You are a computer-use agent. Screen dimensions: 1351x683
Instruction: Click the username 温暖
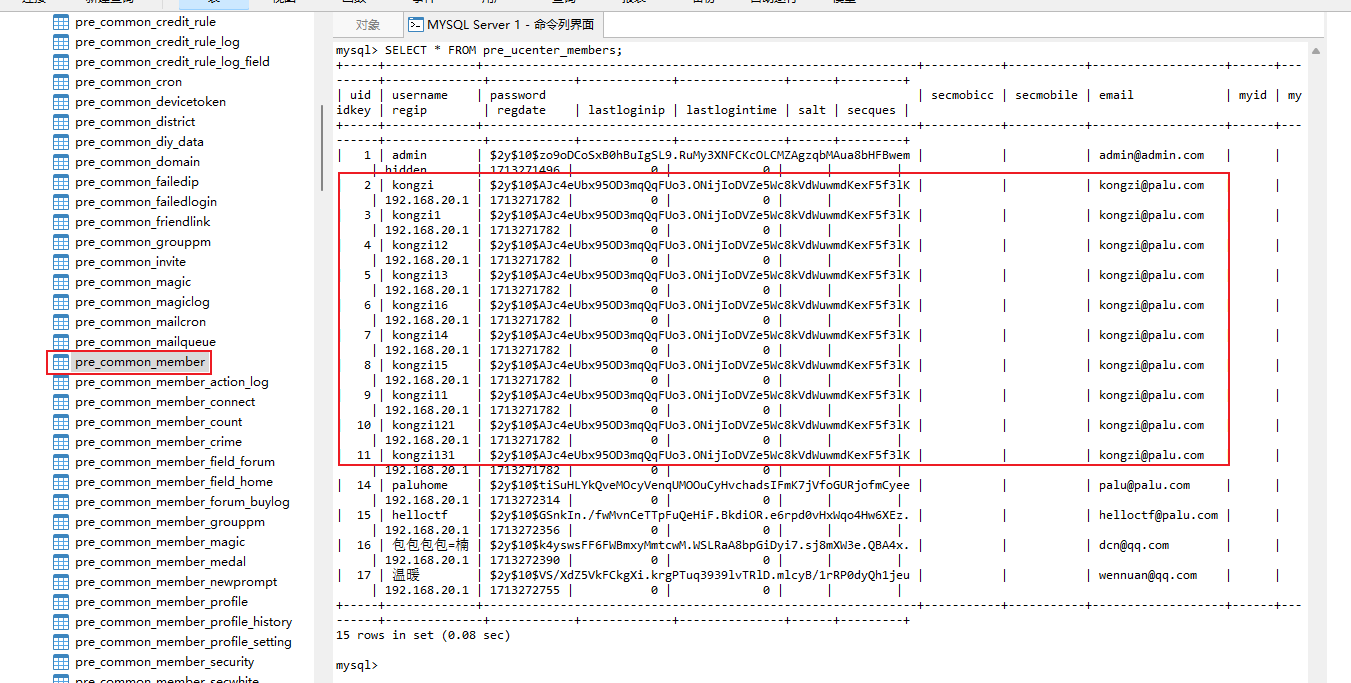coord(406,575)
